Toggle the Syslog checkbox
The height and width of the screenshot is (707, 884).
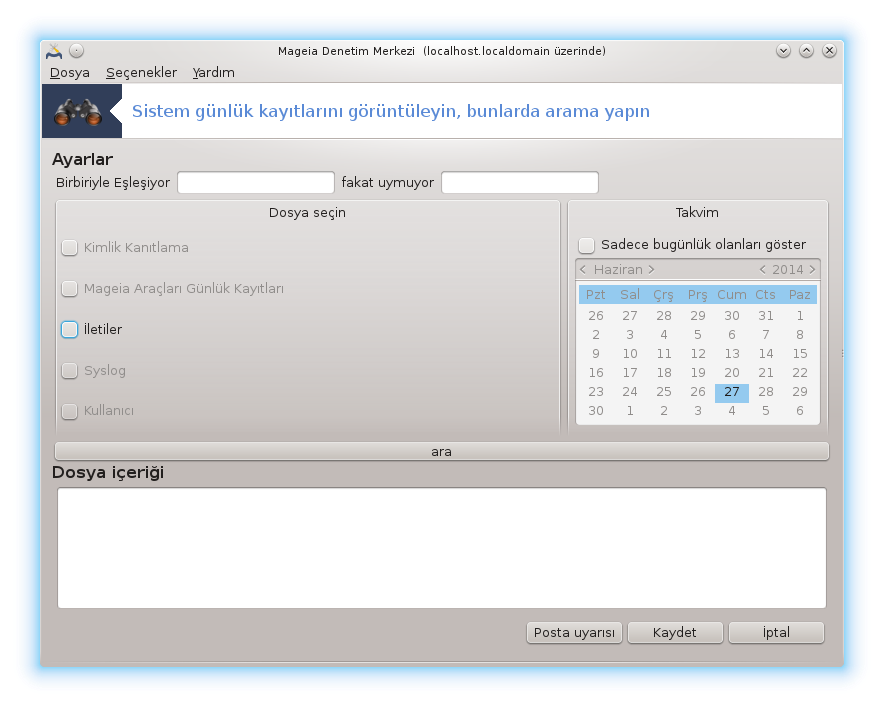[x=69, y=370]
